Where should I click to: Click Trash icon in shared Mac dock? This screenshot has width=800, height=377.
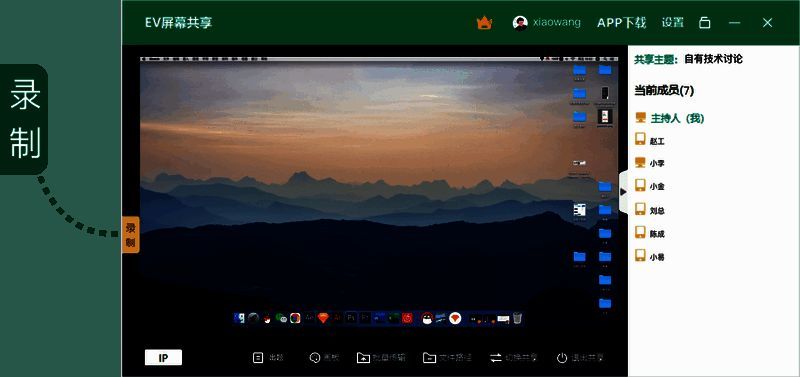coord(517,318)
